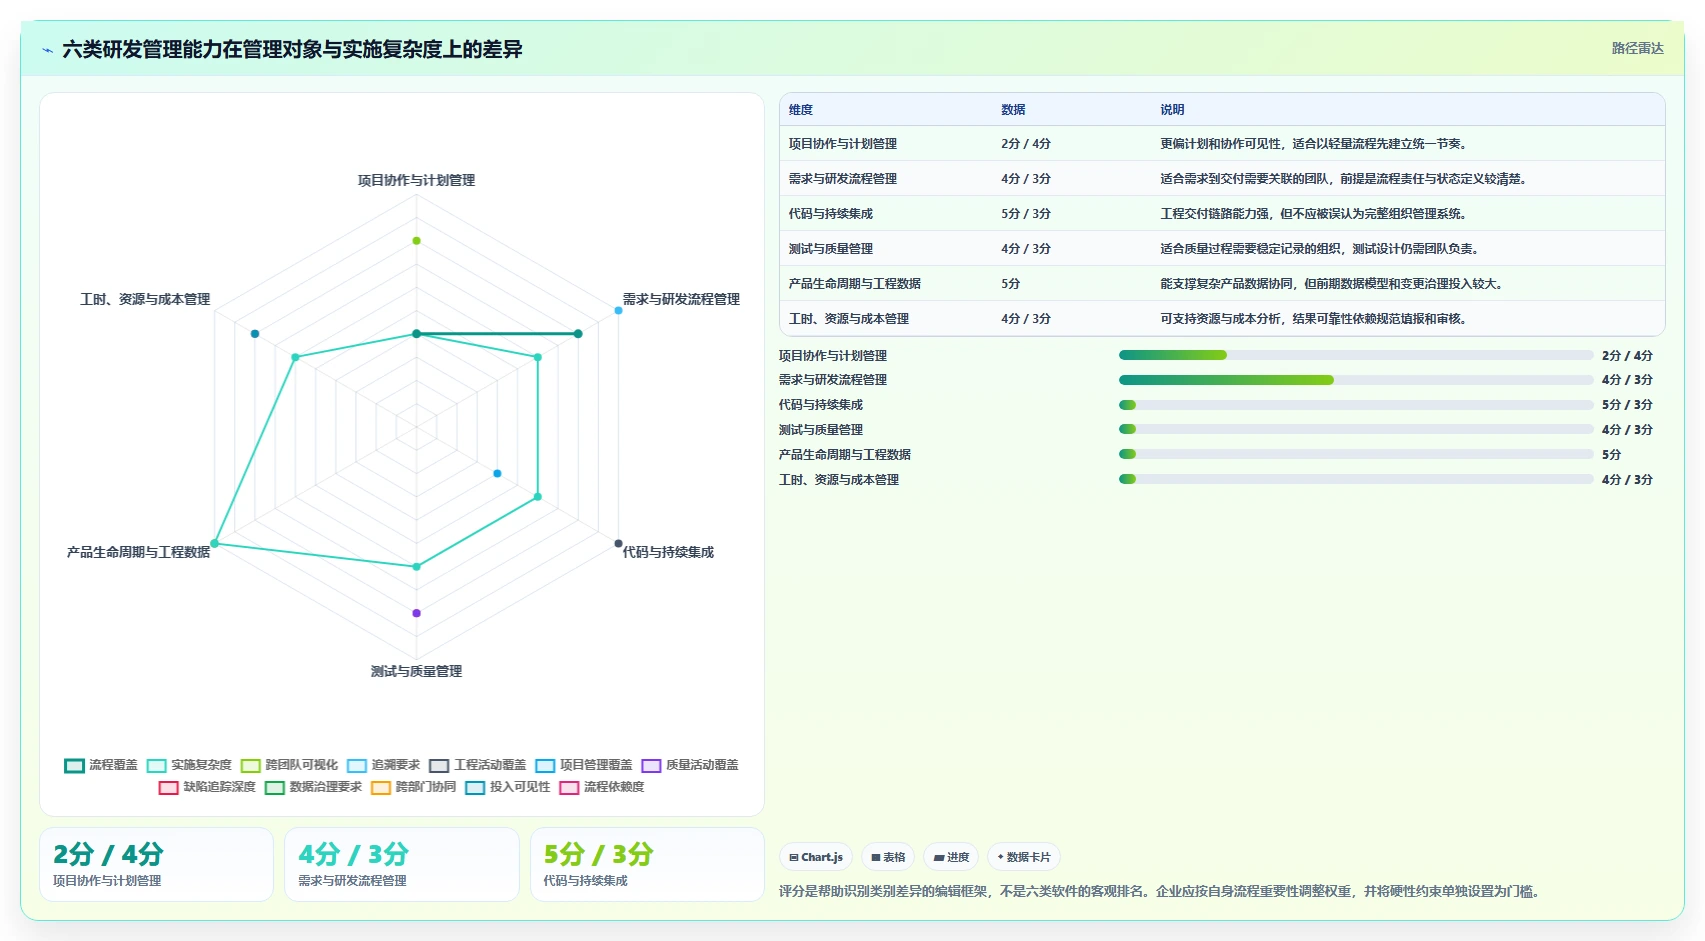Select the 需求与研发流程管理 progress bar
This screenshot has height=941, width=1705.
click(x=1355, y=380)
